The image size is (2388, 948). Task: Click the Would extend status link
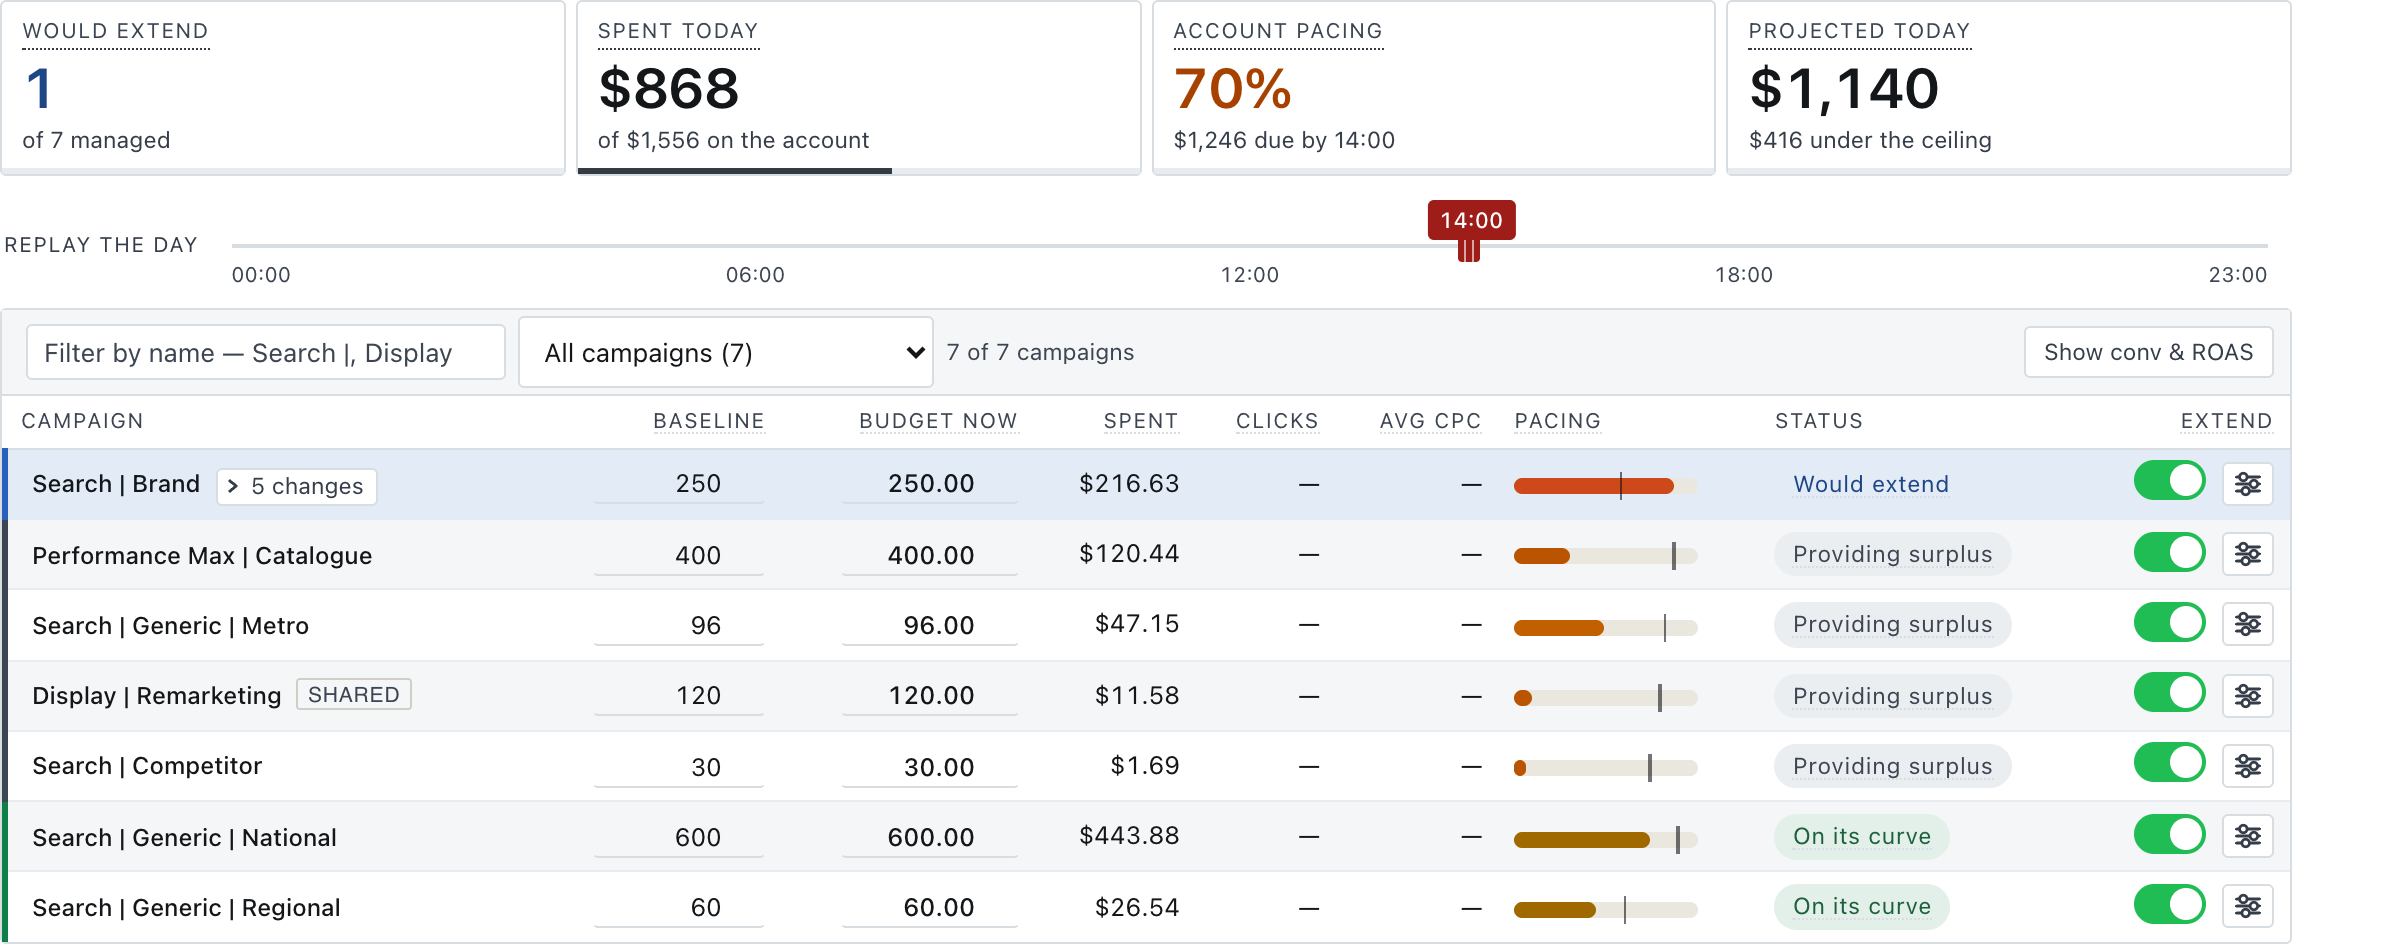tap(1870, 484)
